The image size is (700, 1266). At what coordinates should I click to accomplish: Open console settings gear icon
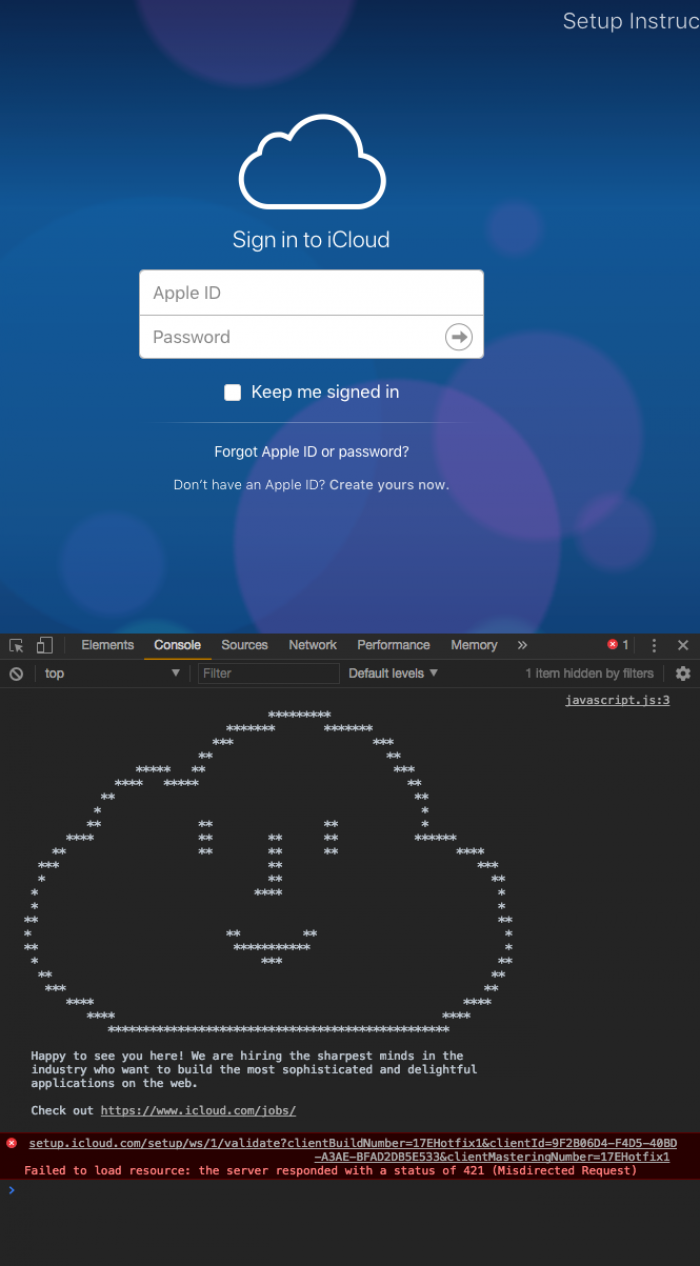[x=683, y=674]
